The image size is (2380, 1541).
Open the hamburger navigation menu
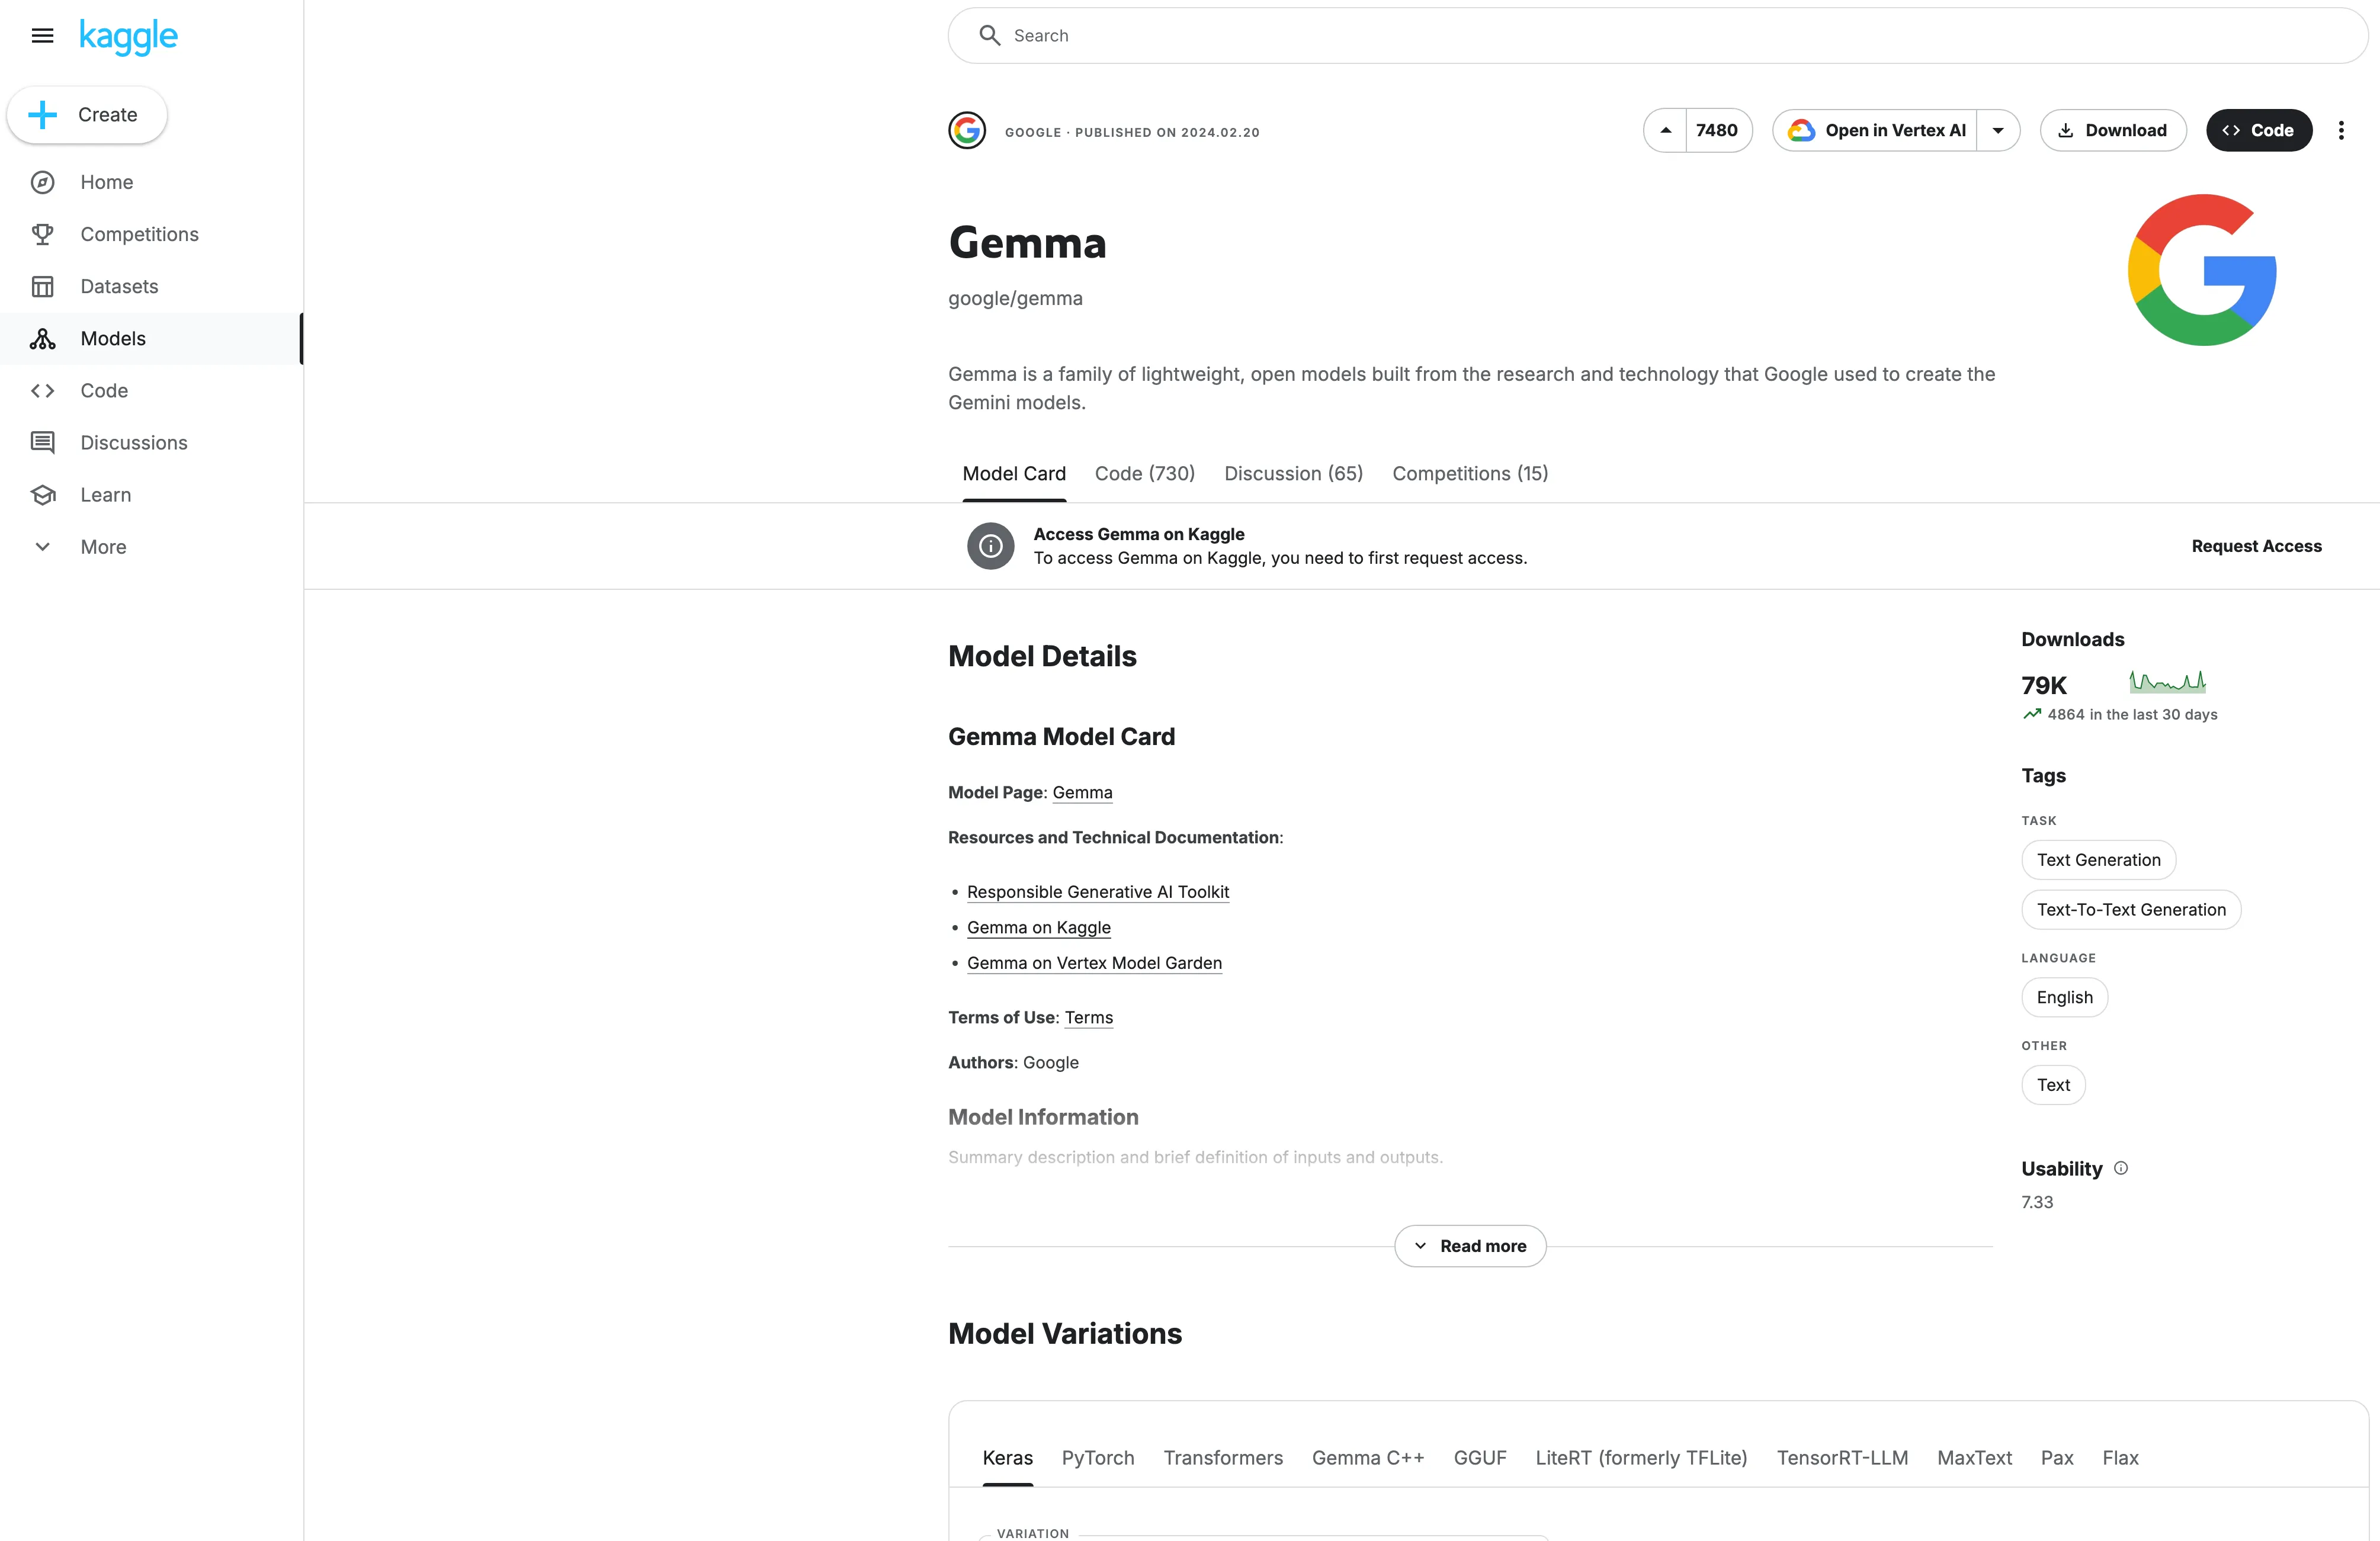click(x=42, y=36)
